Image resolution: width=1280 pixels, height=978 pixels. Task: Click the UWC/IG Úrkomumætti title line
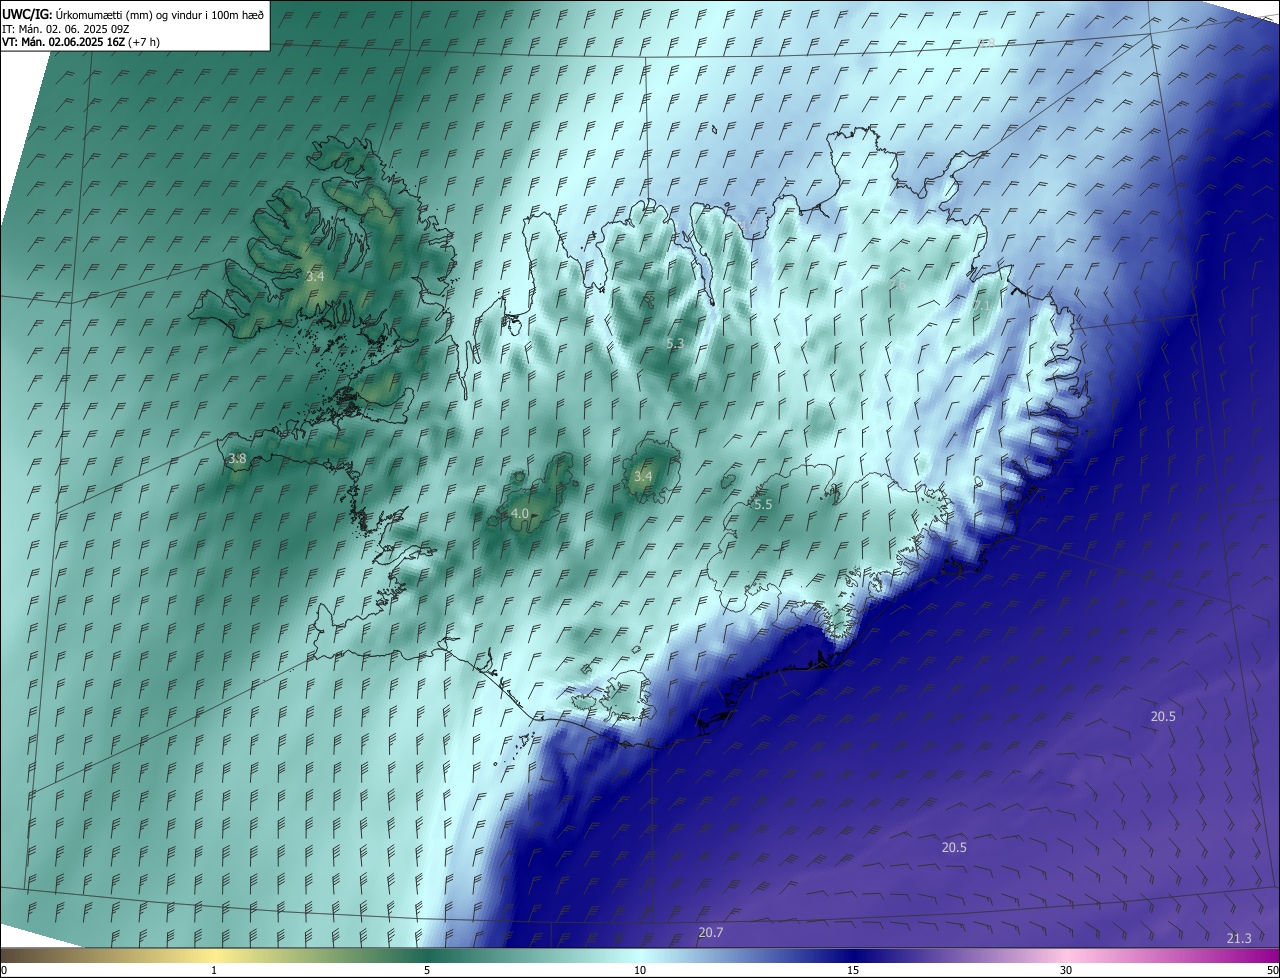133,14
